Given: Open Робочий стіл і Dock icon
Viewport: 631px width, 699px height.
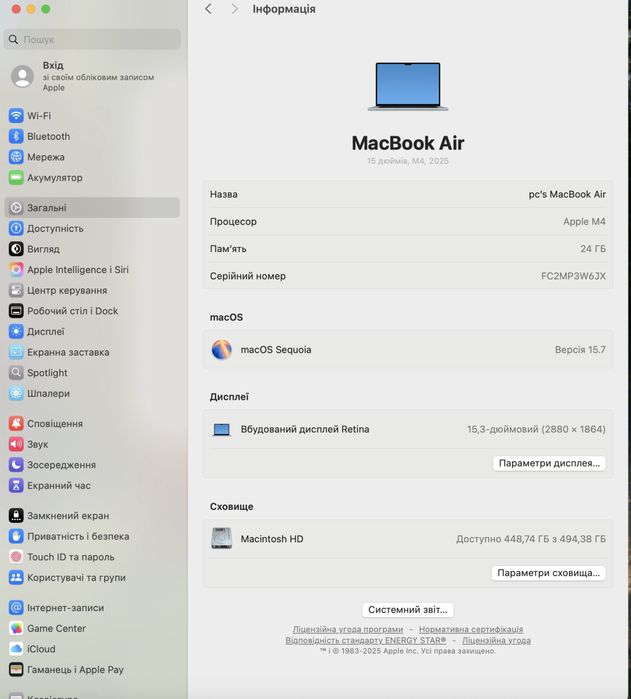Looking at the screenshot, I should pos(16,311).
